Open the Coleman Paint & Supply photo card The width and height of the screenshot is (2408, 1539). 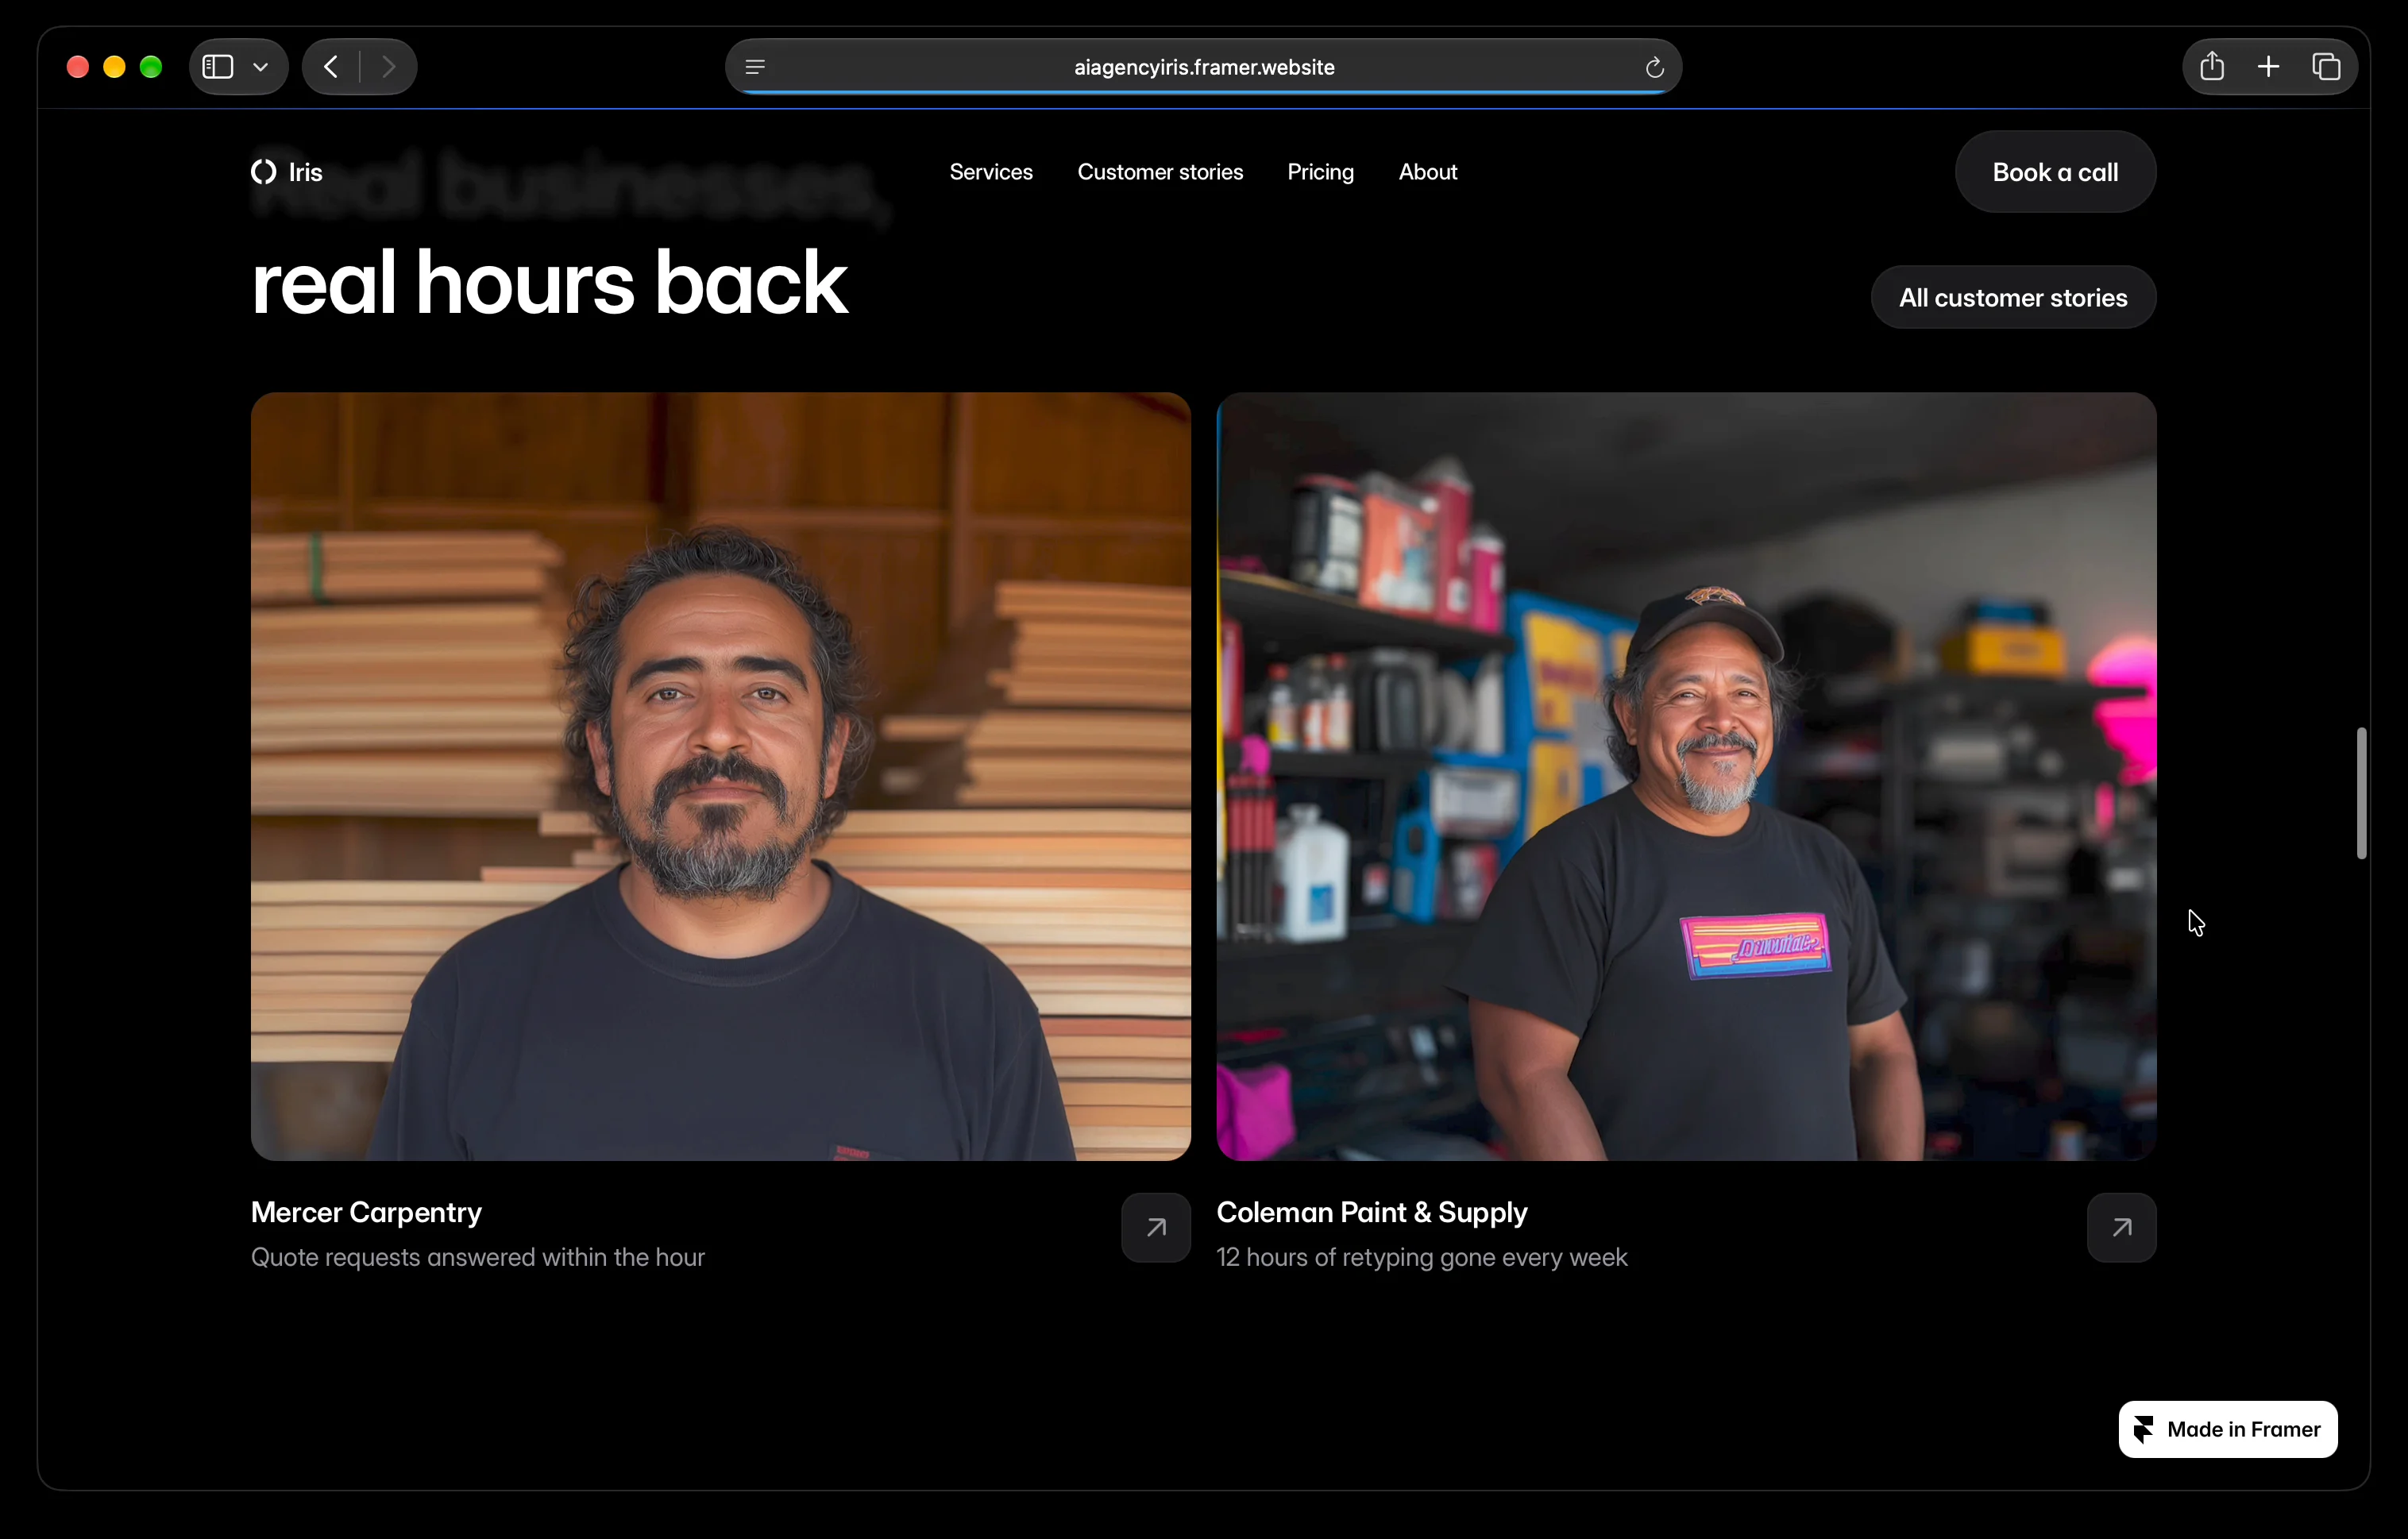[1686, 776]
